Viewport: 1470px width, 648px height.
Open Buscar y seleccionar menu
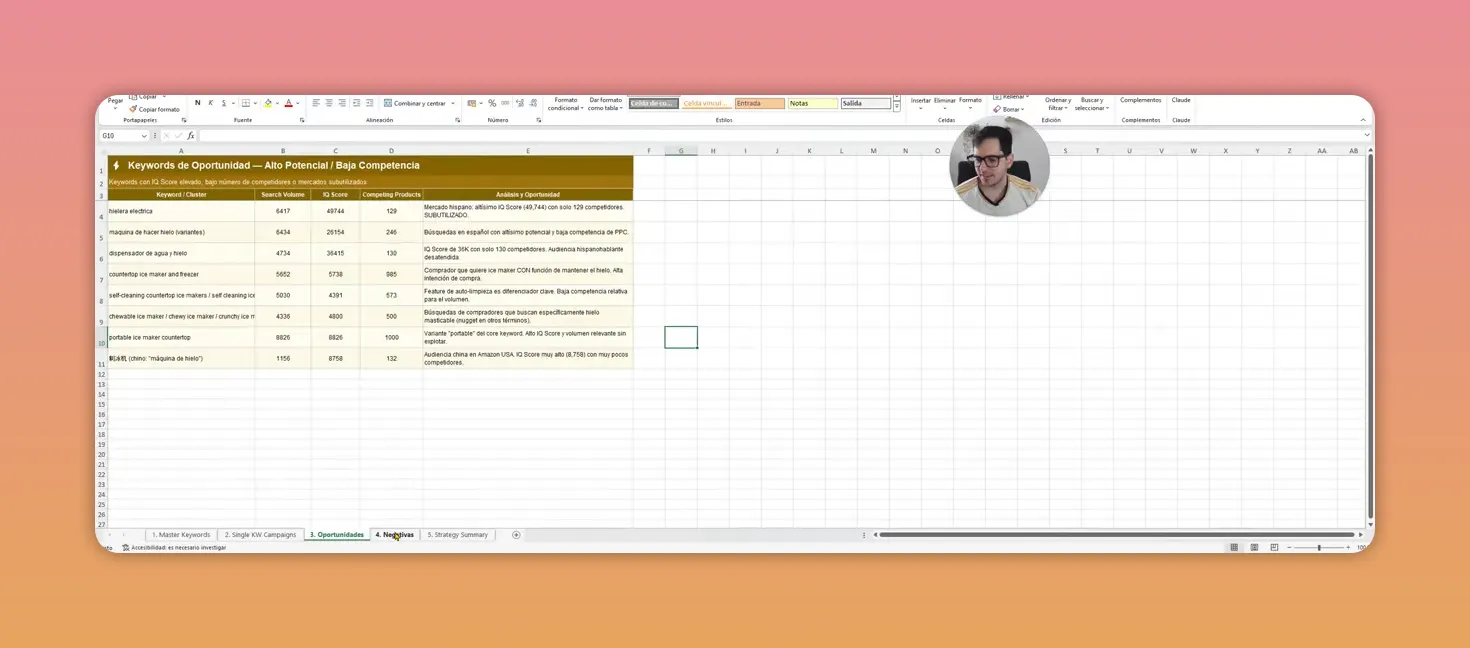point(1092,104)
